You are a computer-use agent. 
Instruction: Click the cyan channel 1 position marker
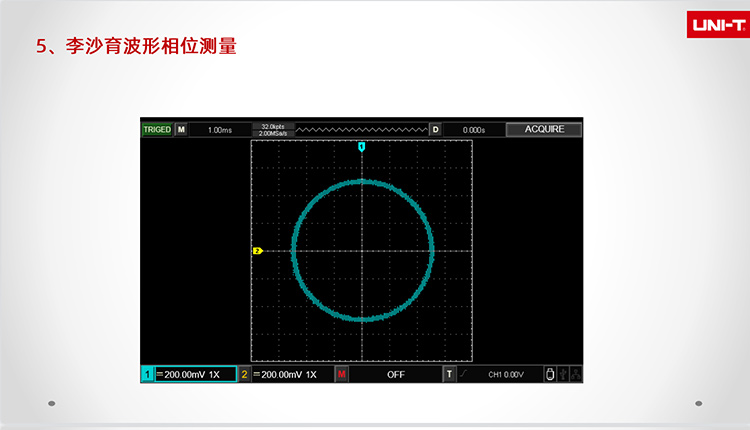(x=361, y=146)
